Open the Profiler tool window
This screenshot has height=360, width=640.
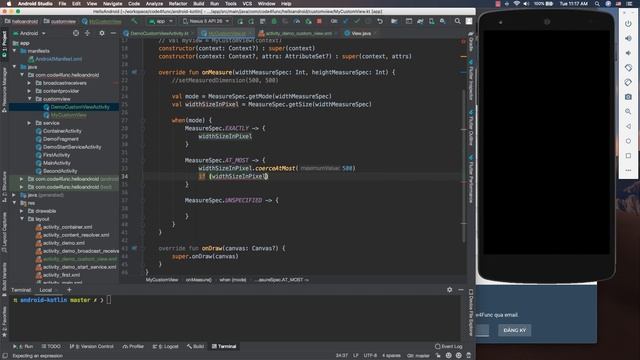tap(133, 346)
